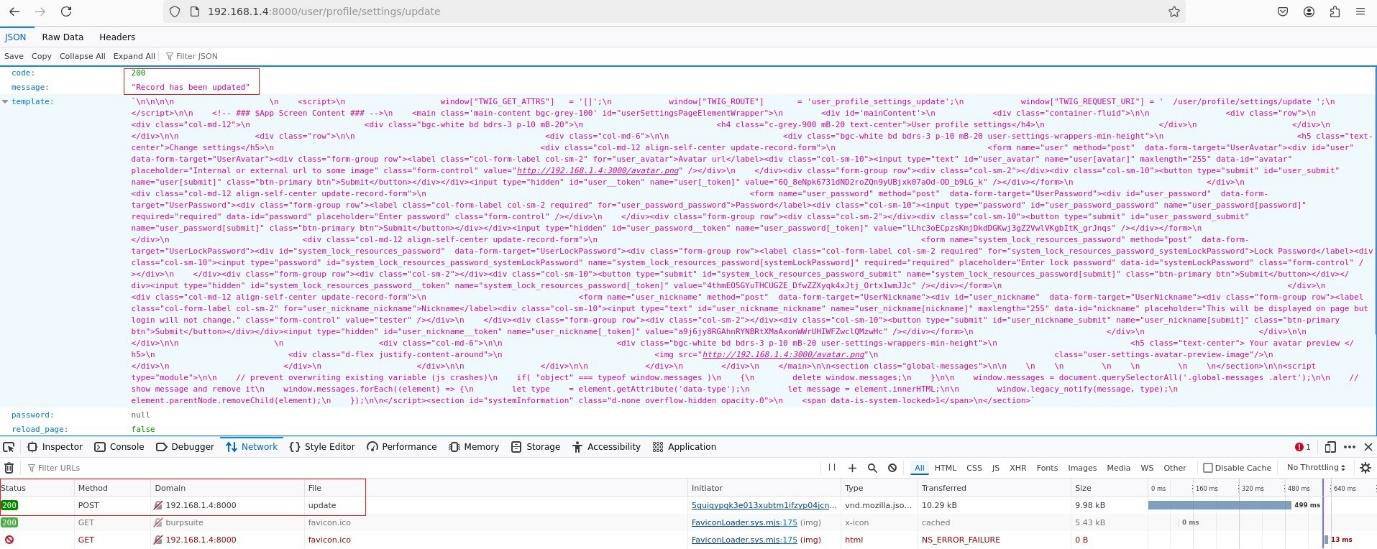
Task: Filter requests by Images
Action: [x=1082, y=468]
